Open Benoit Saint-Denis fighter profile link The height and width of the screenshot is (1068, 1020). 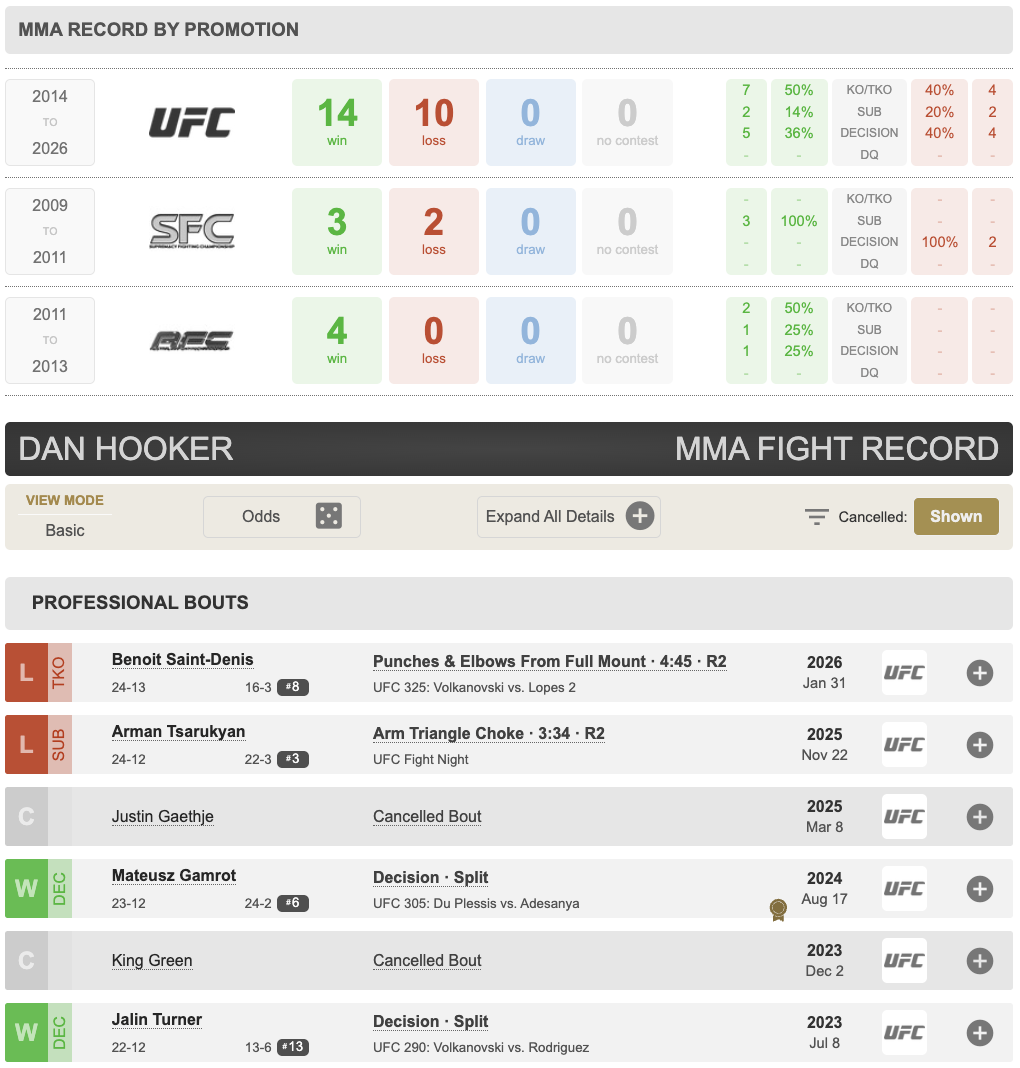click(x=182, y=660)
